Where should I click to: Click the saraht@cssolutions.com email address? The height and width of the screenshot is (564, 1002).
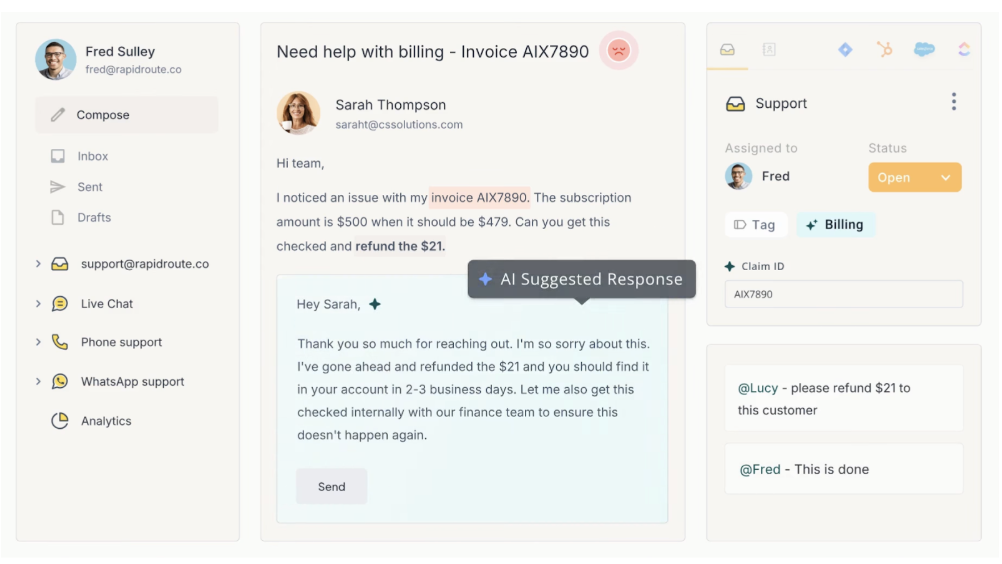[399, 125]
